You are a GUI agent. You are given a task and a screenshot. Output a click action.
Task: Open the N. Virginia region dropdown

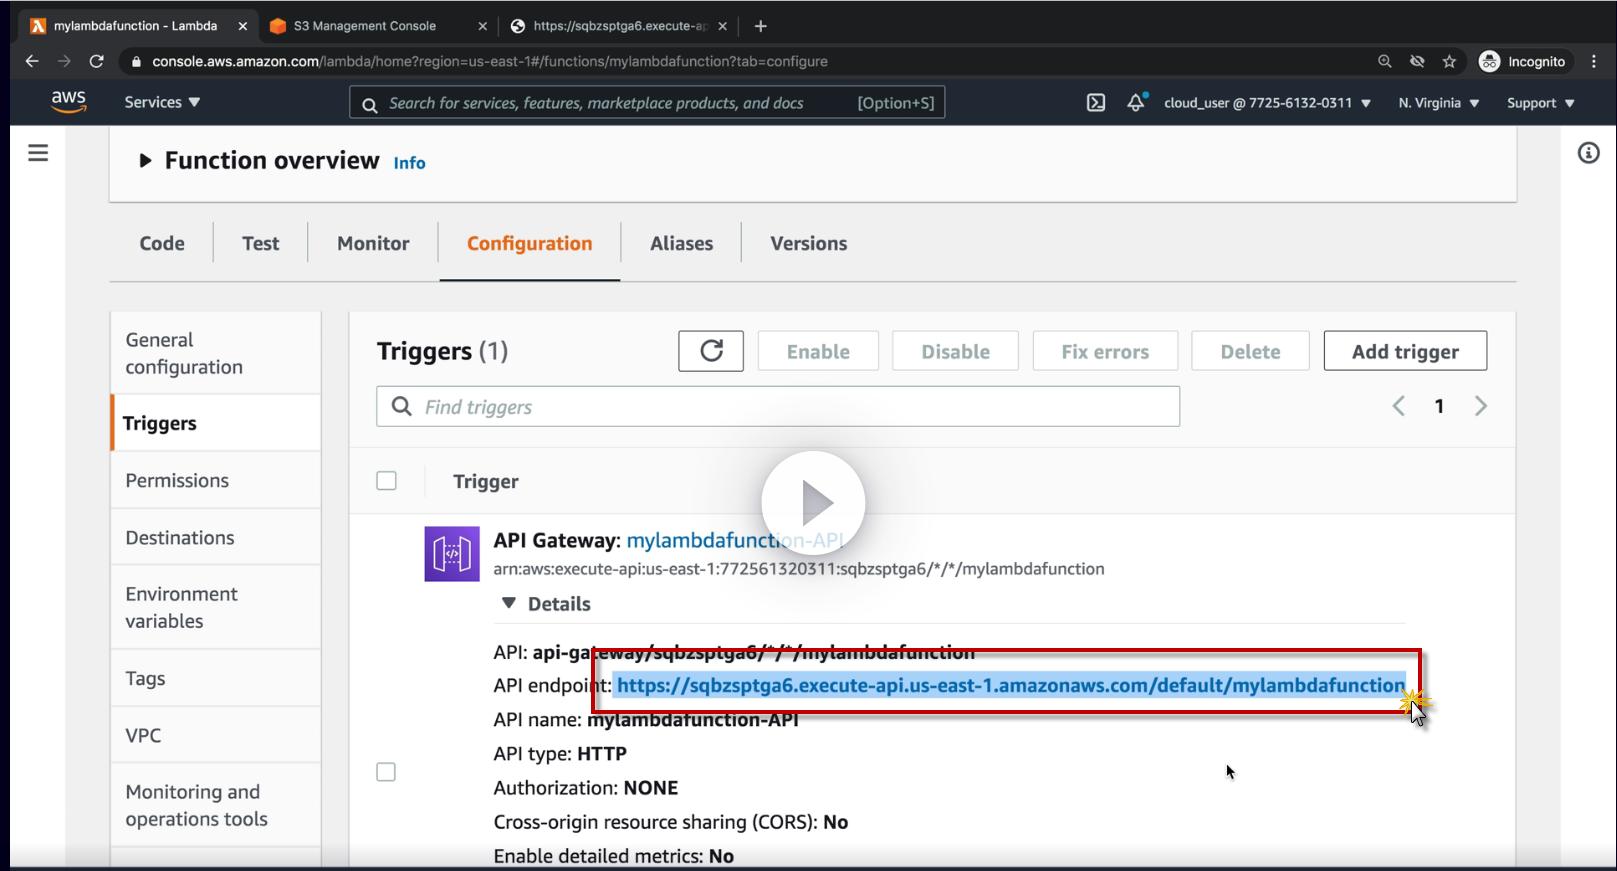(x=1439, y=103)
